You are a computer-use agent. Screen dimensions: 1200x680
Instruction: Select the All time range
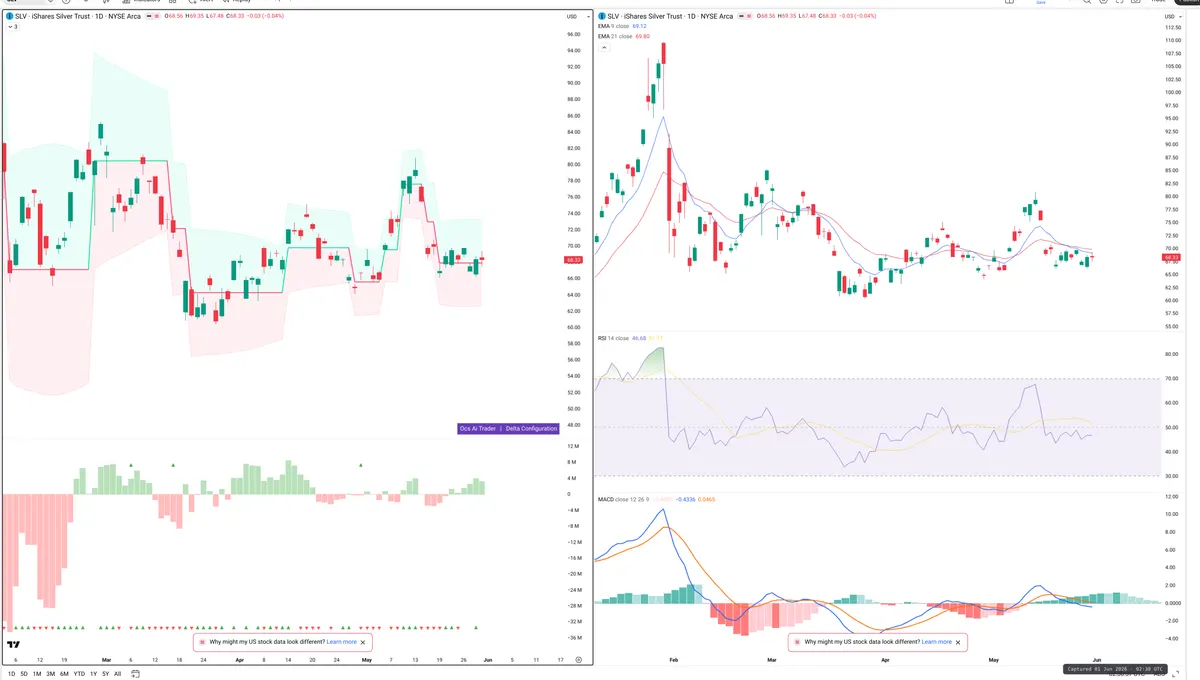pos(117,674)
